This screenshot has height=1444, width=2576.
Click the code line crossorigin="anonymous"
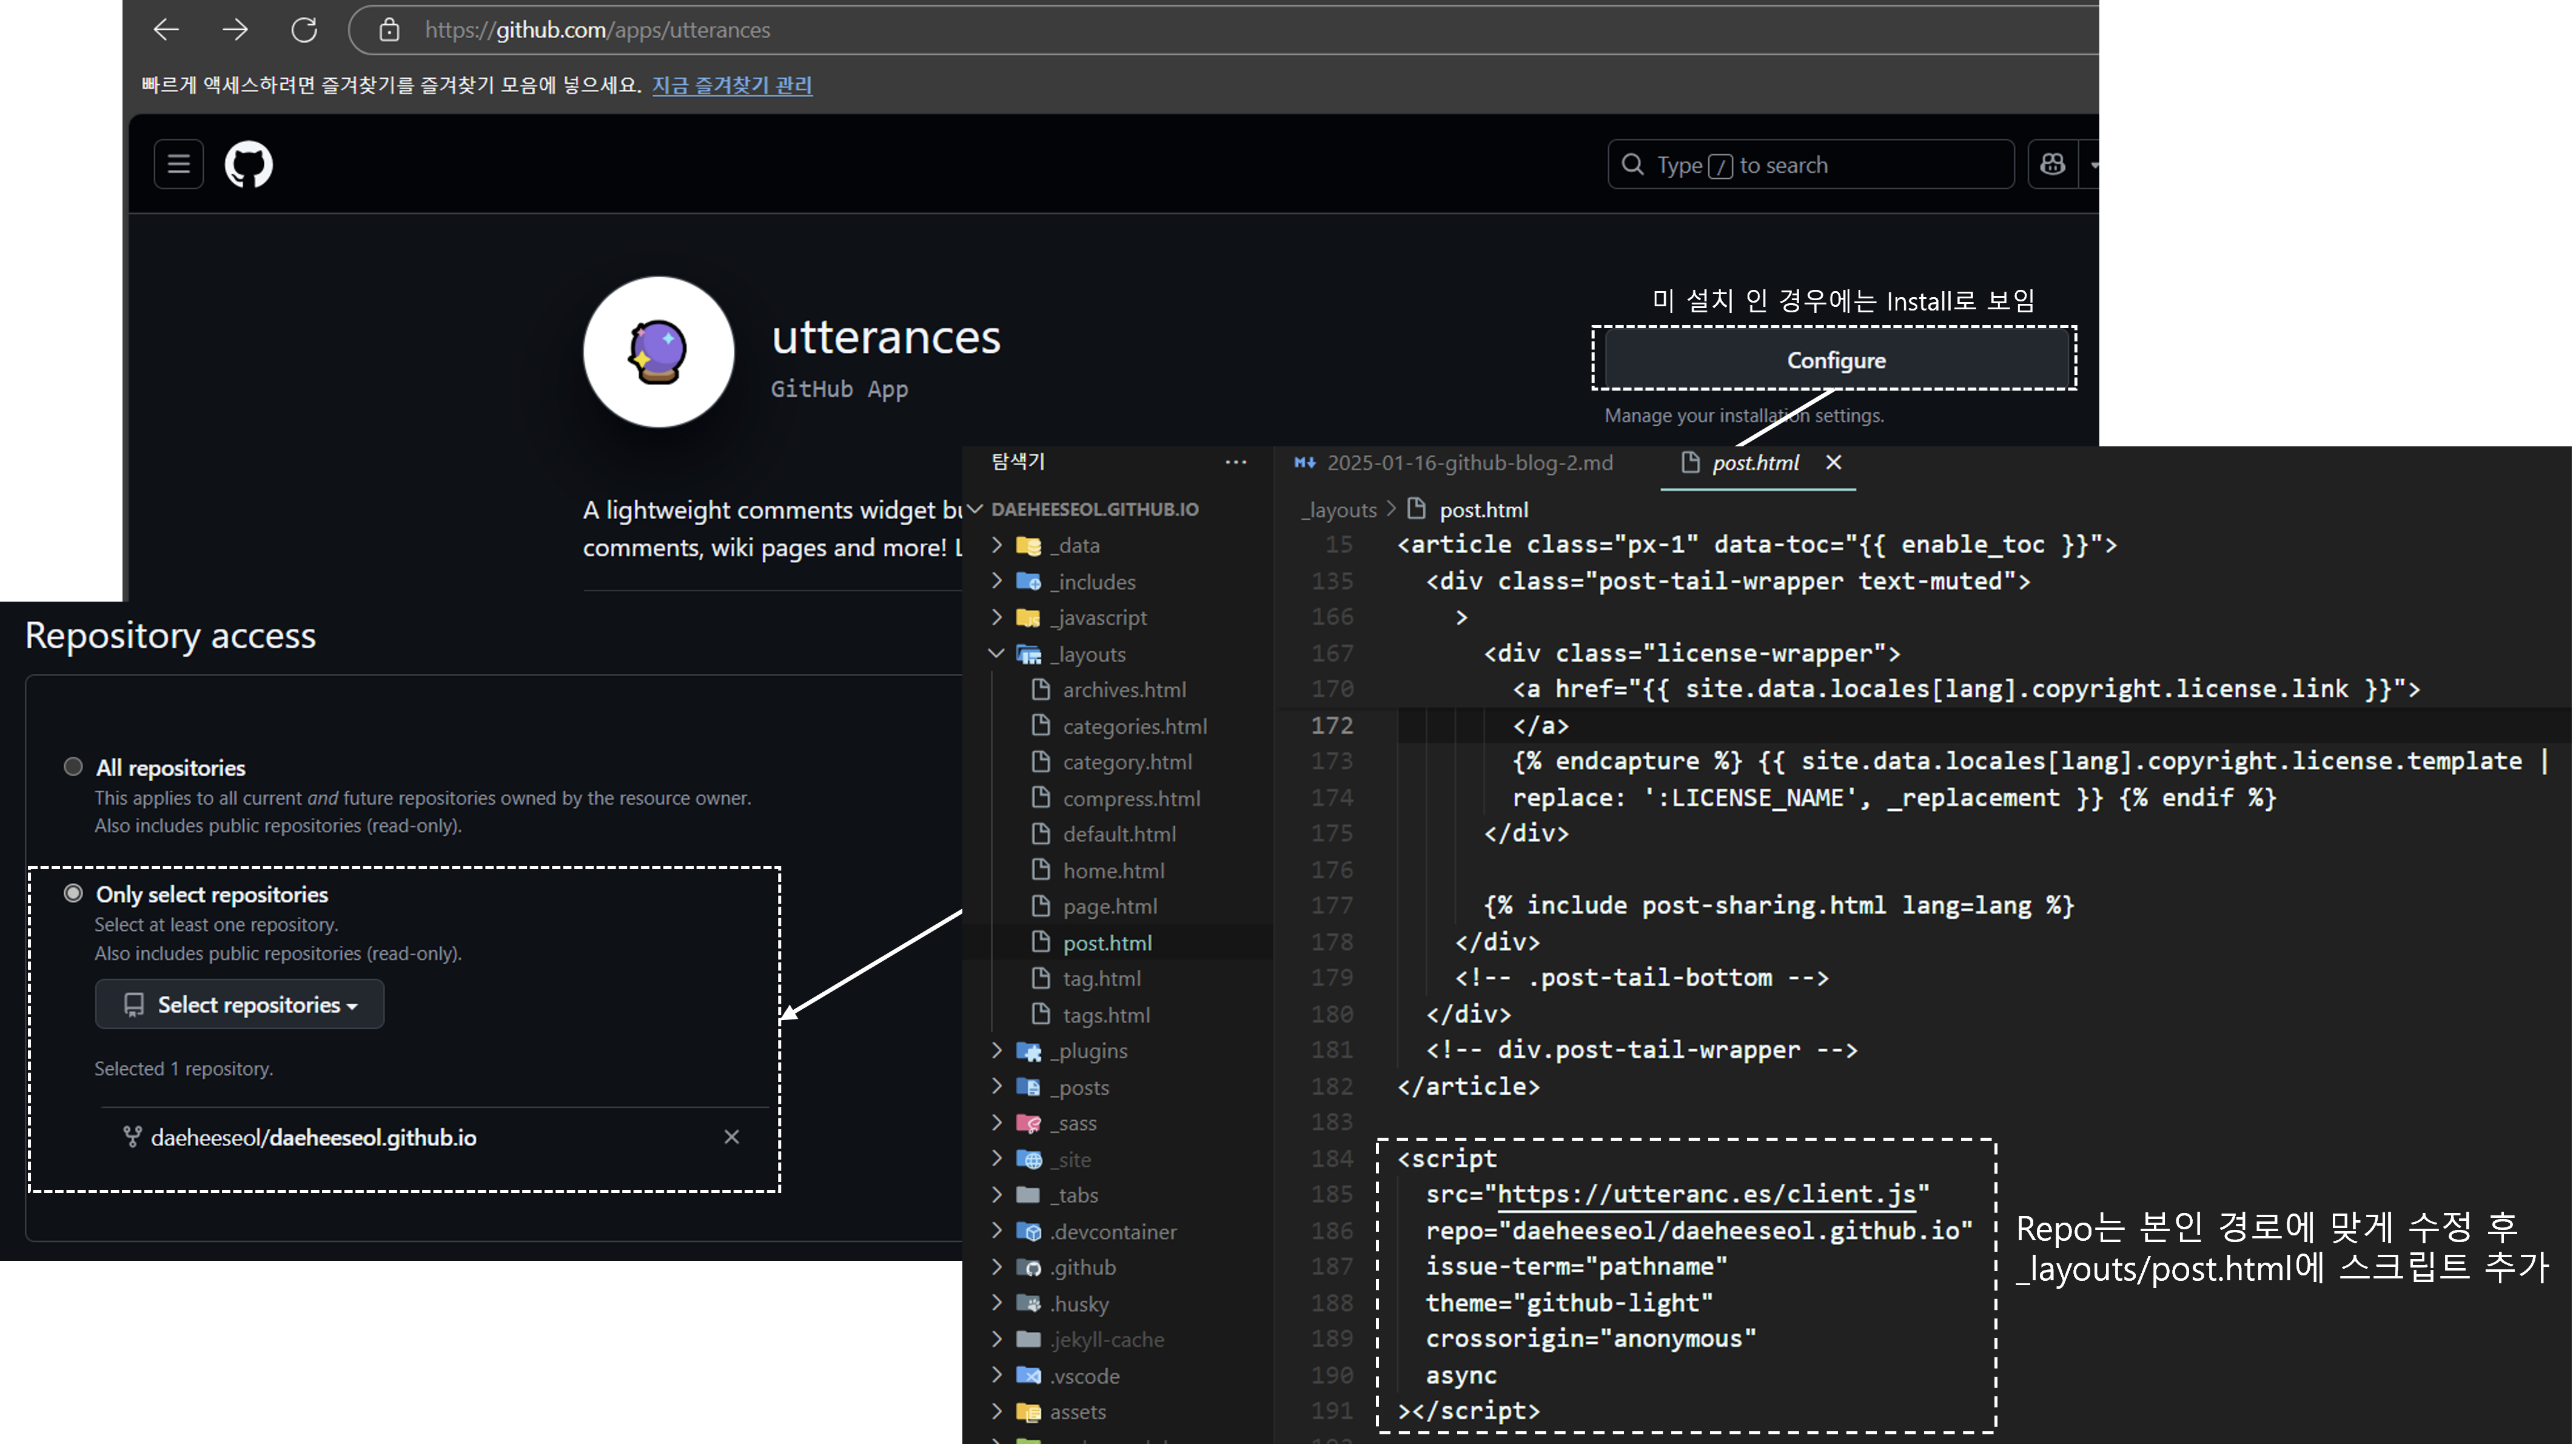point(1591,1338)
